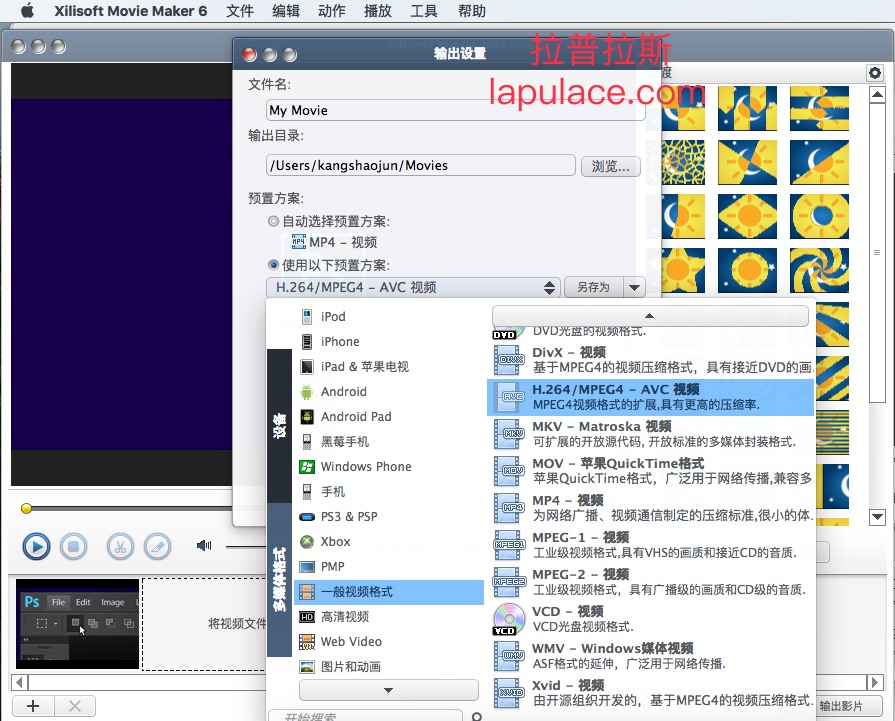This screenshot has width=895, height=721.
Task: Choose 高清视频 HD category
Action: tap(388, 617)
